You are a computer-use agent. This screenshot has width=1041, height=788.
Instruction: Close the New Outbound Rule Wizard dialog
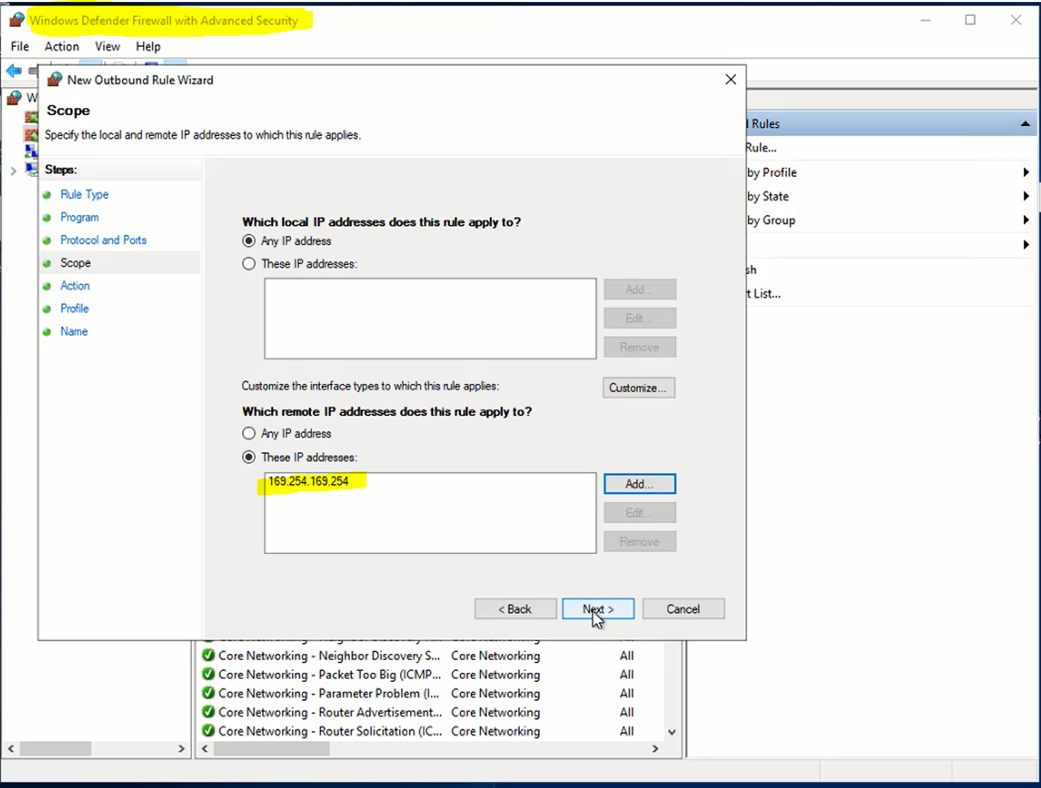coord(730,80)
